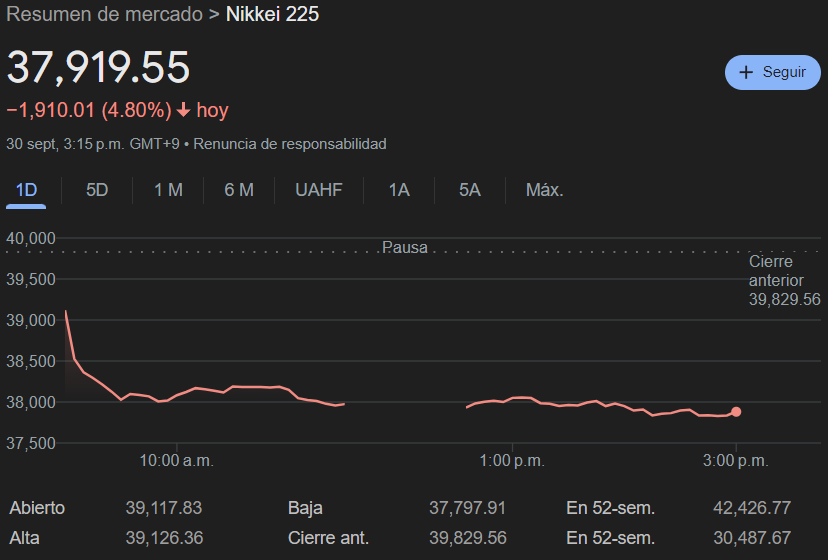
Task: Click the 37,500 y-axis label
Action: [x=31, y=443]
